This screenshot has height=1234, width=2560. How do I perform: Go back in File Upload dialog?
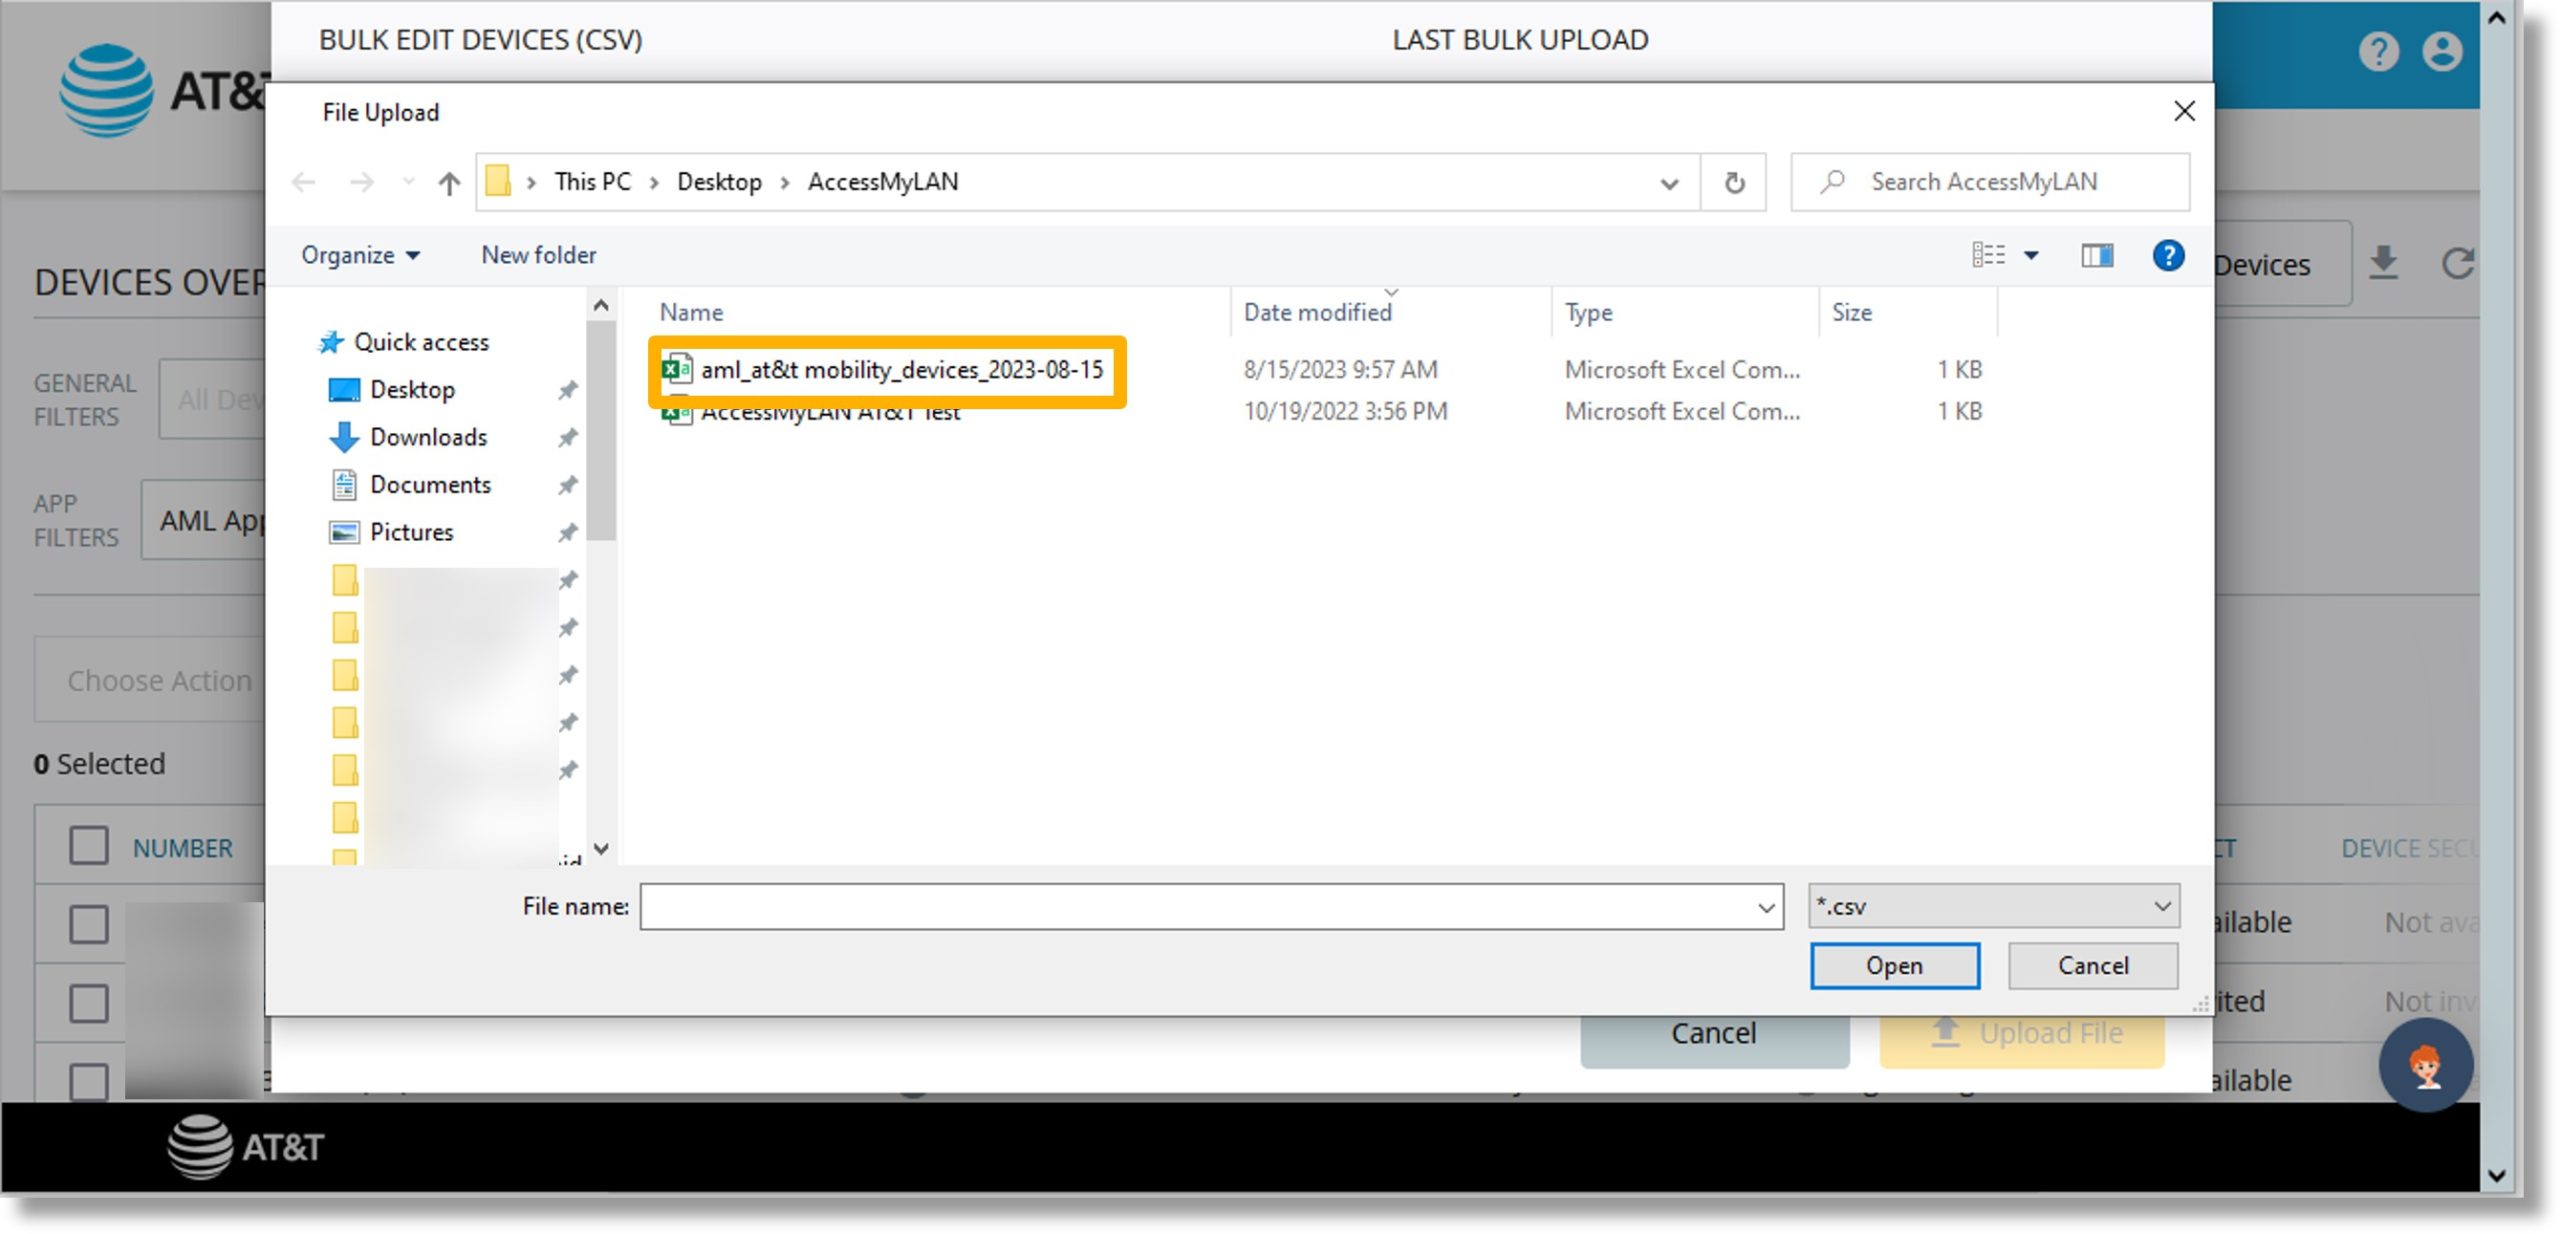click(x=304, y=182)
